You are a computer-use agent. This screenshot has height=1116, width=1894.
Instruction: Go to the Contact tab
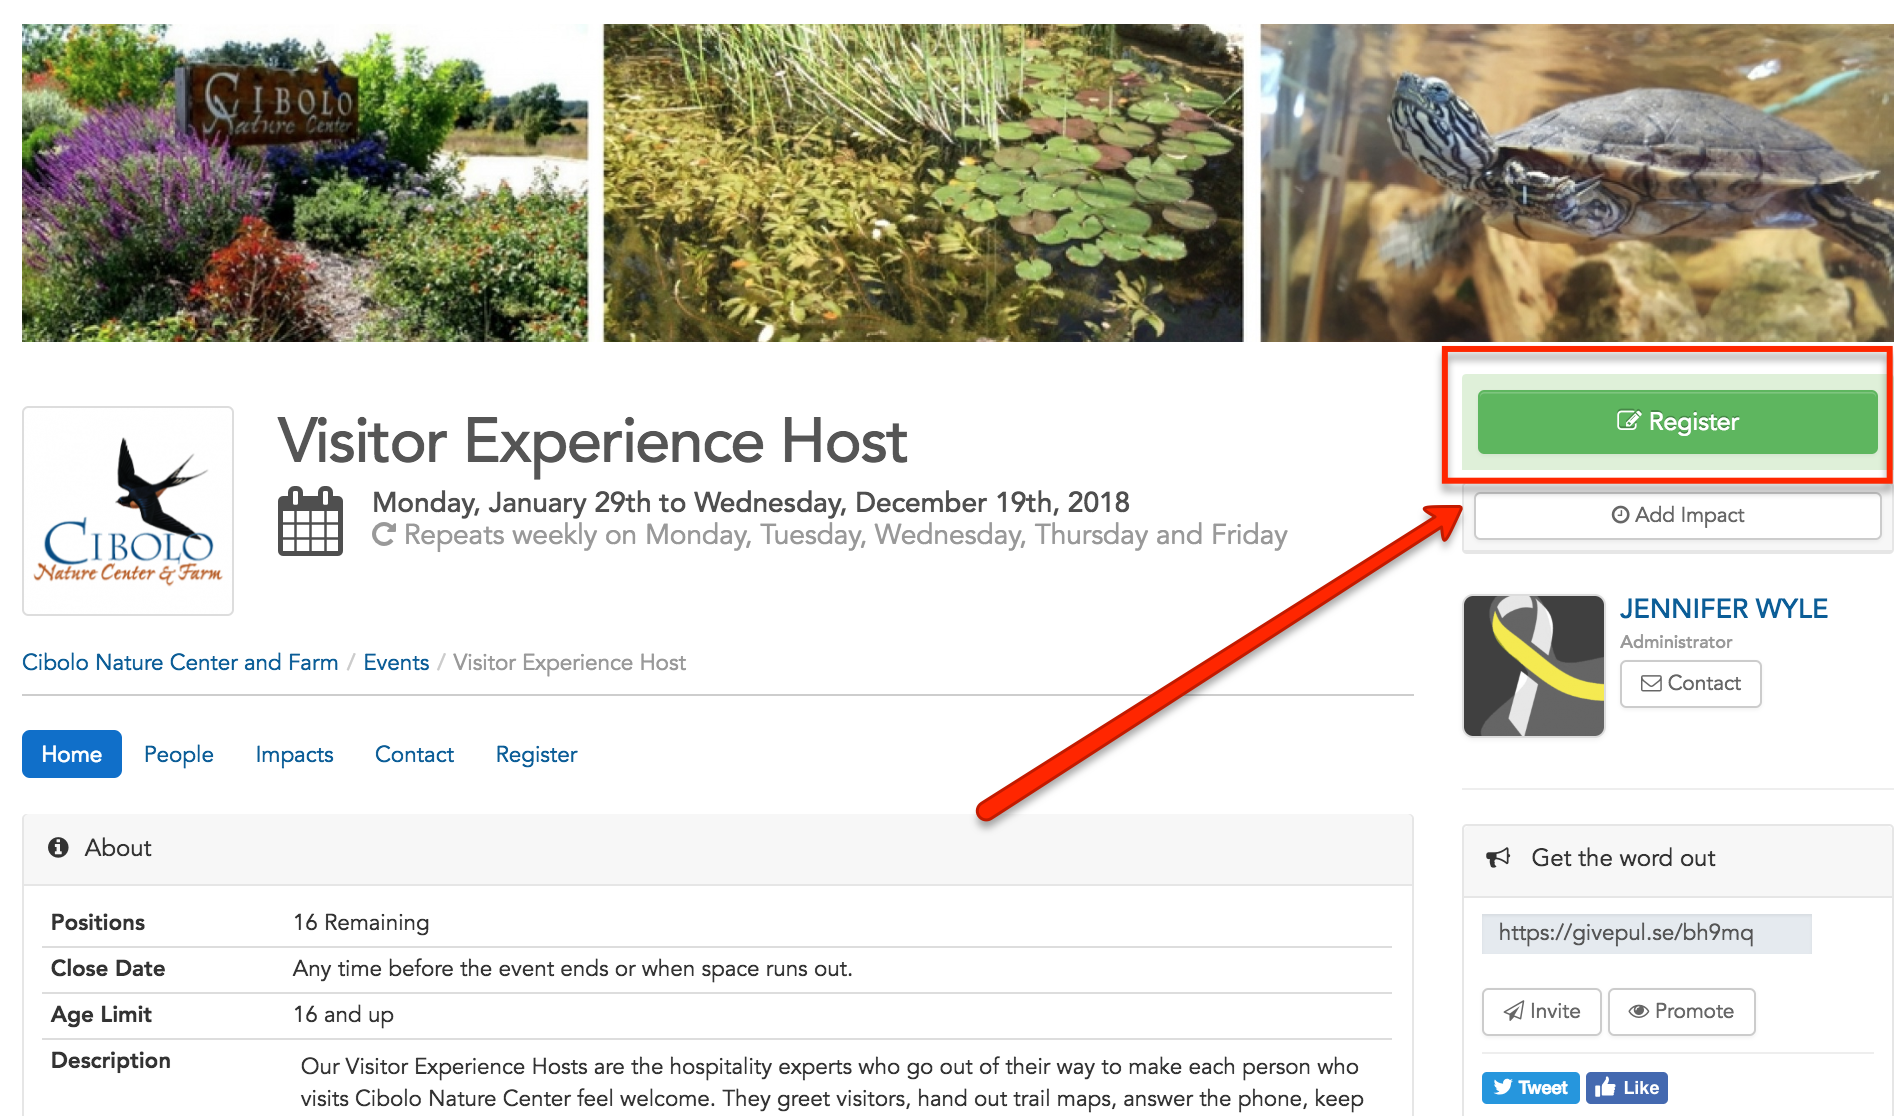414,754
